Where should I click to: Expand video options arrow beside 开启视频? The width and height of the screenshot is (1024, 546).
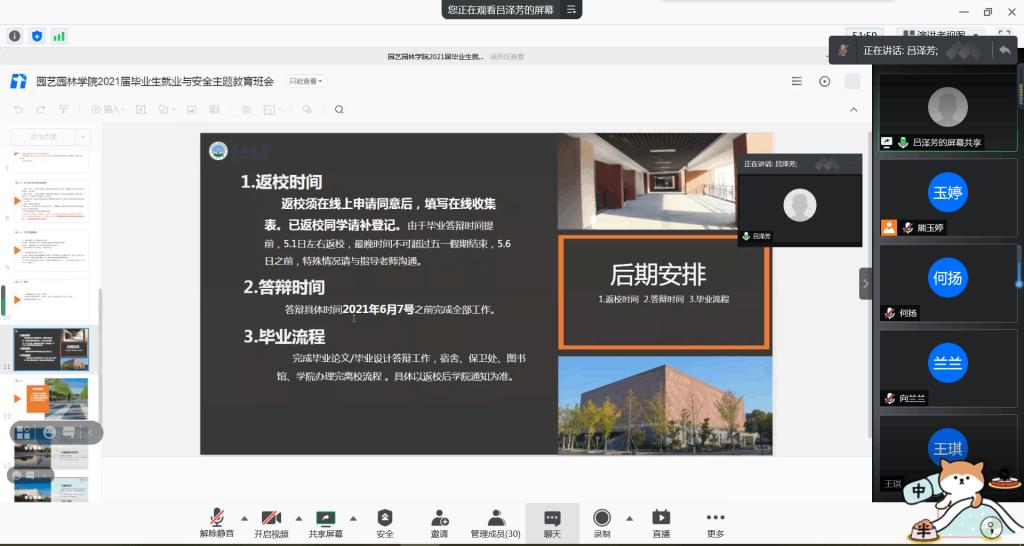[x=297, y=518]
